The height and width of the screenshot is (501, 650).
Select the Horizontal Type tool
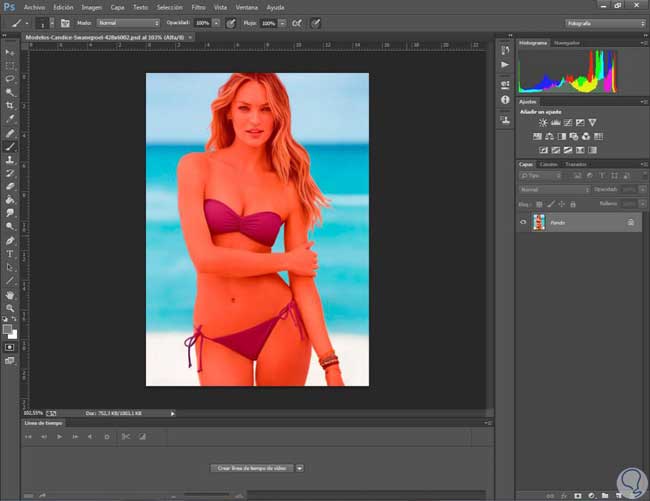pos(10,254)
